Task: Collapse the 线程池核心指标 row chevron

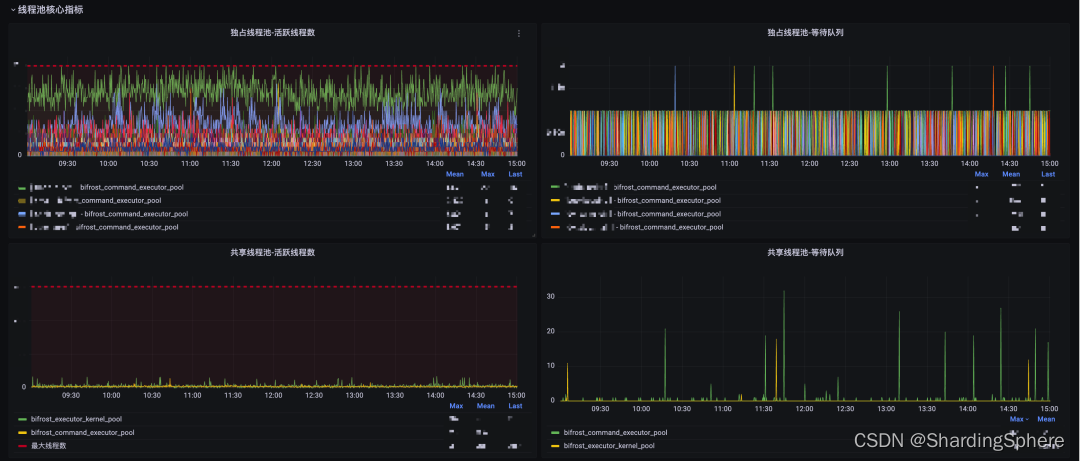Action: [x=12, y=10]
